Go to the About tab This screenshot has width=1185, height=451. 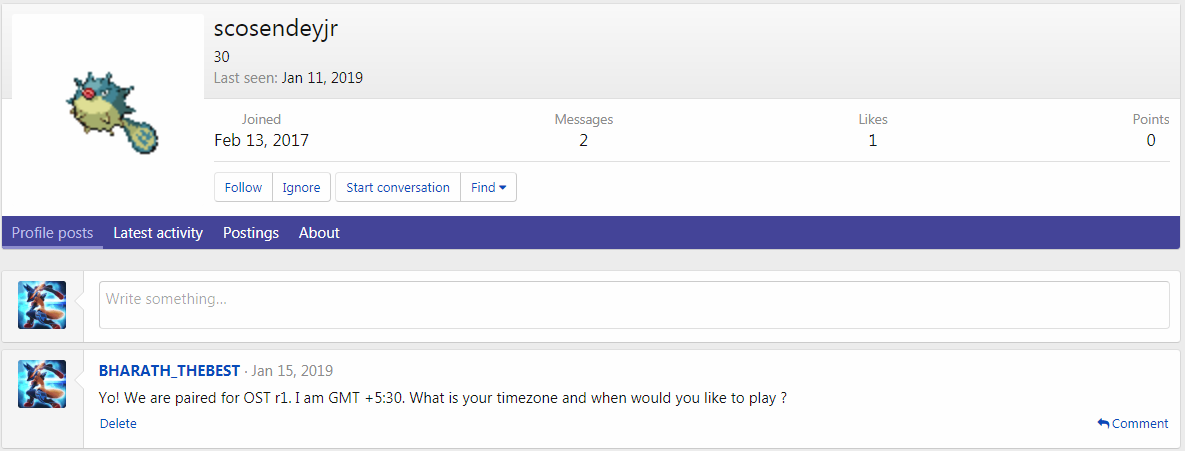tap(319, 233)
